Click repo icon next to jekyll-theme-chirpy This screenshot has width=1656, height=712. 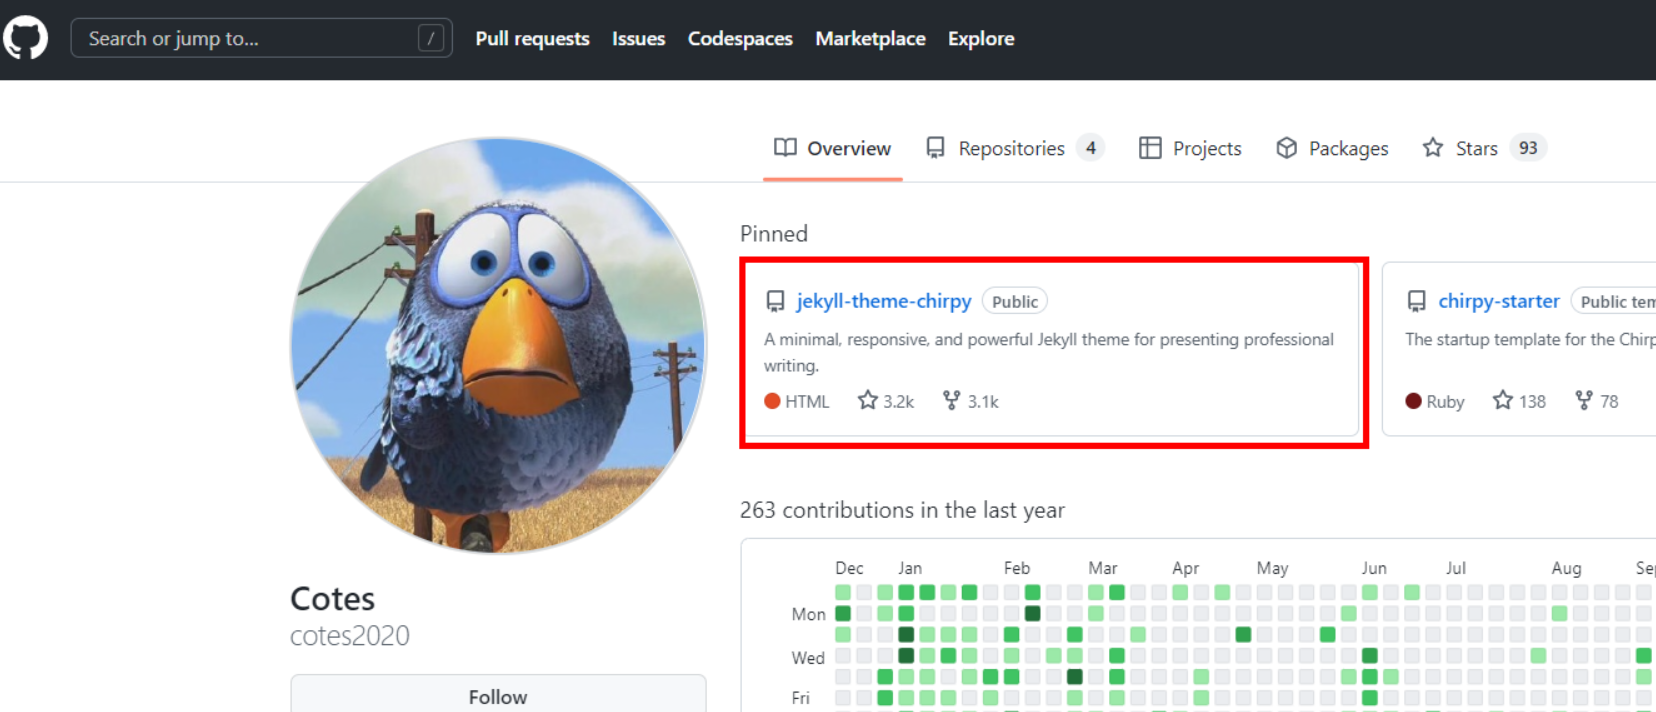pos(775,301)
